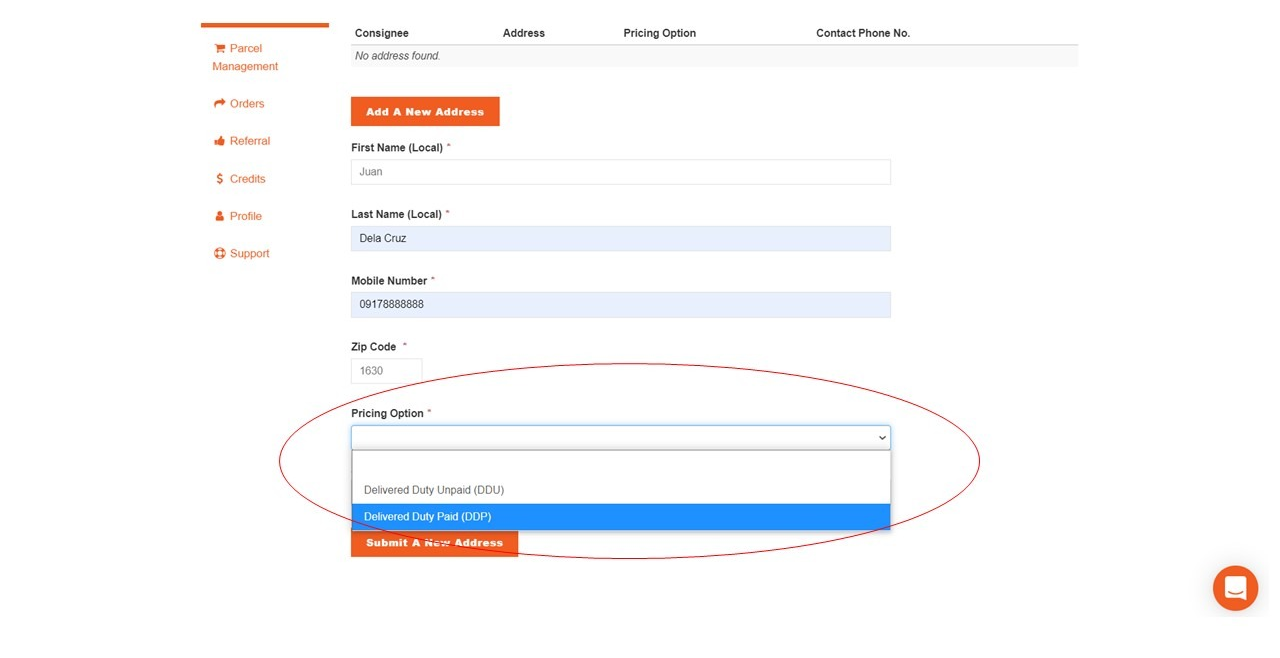
Task: Click the Pricing Option table header
Action: 660,33
